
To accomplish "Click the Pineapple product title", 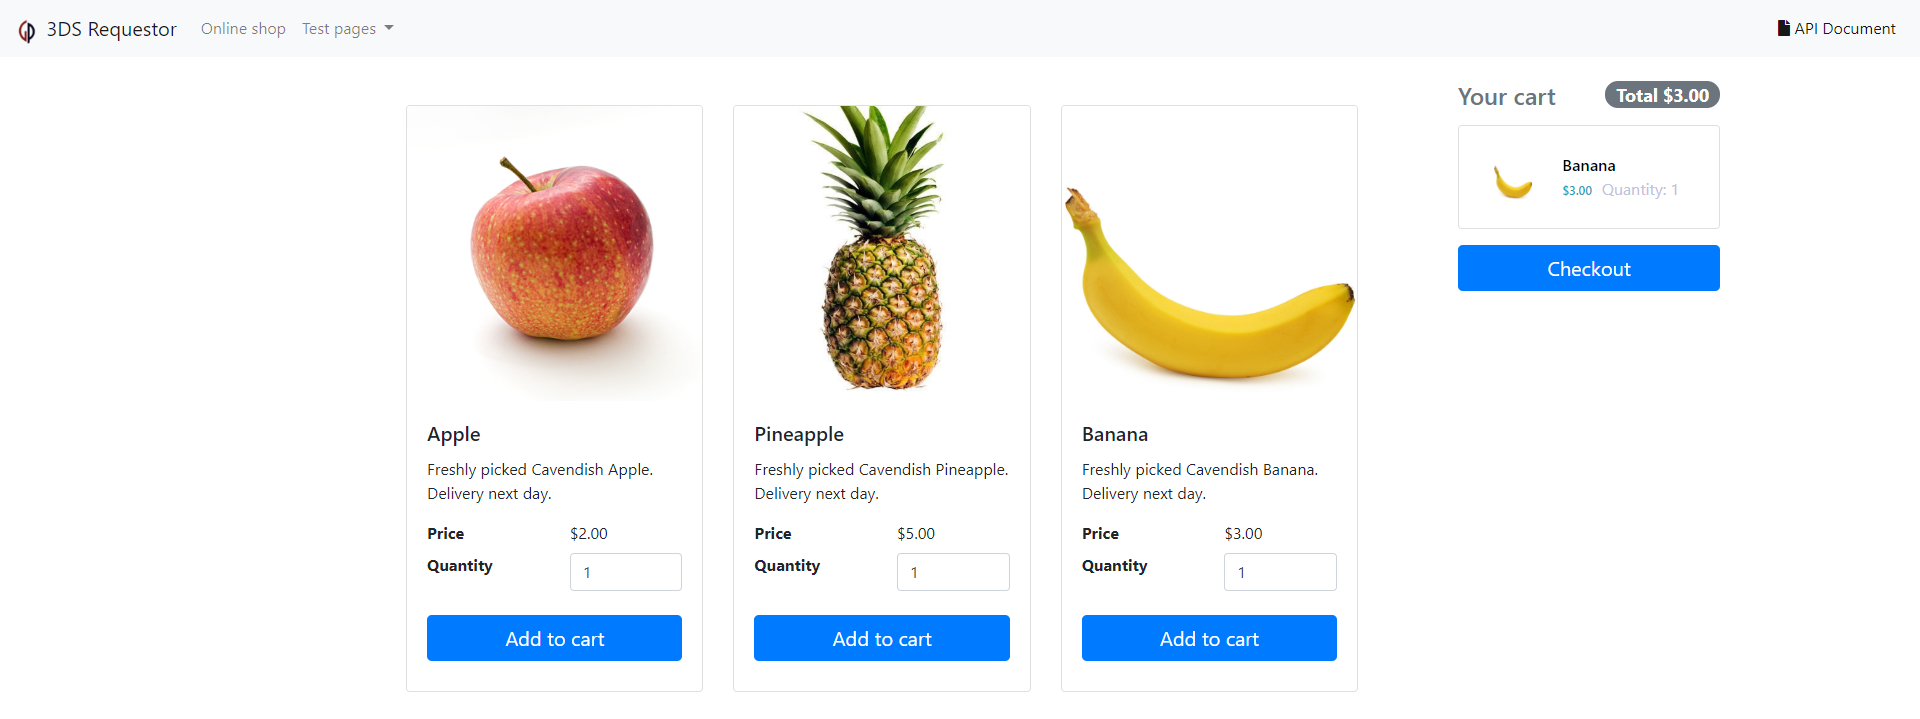I will pos(799,434).
